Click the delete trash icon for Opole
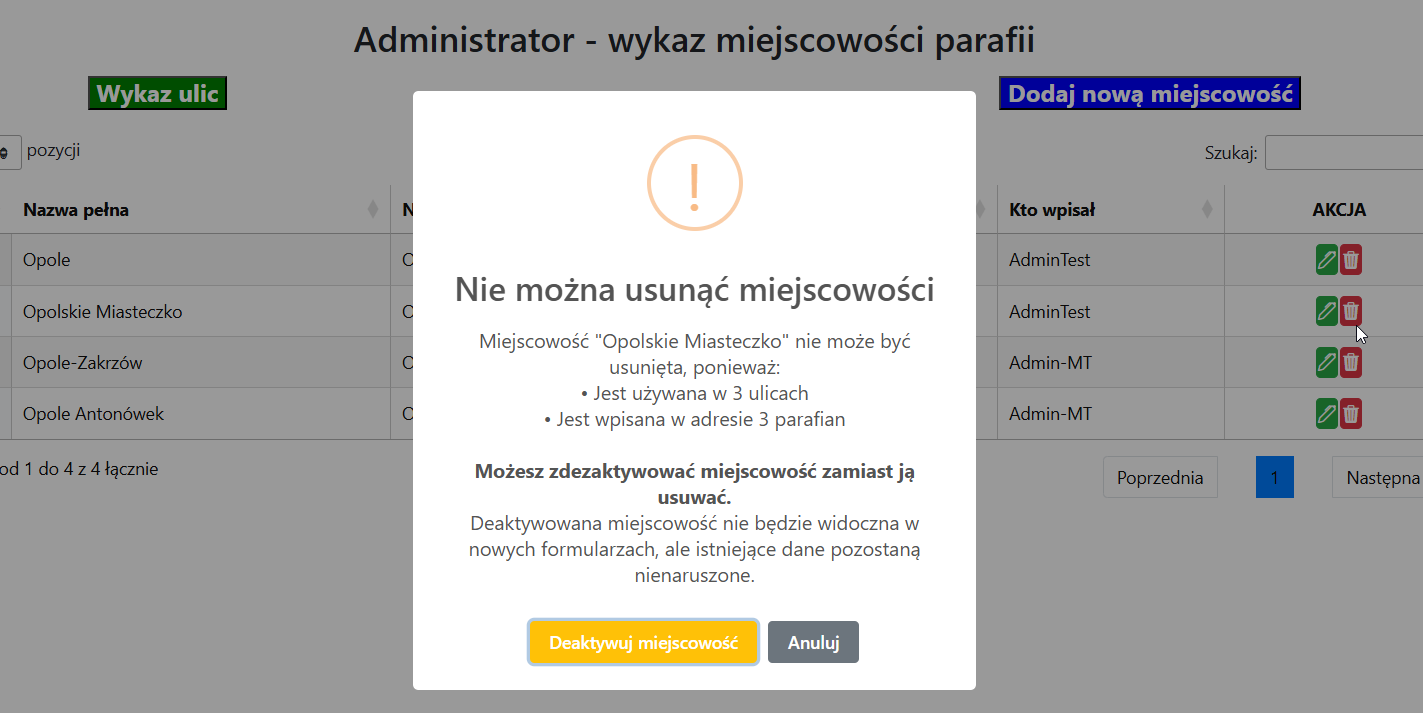 [x=1350, y=259]
